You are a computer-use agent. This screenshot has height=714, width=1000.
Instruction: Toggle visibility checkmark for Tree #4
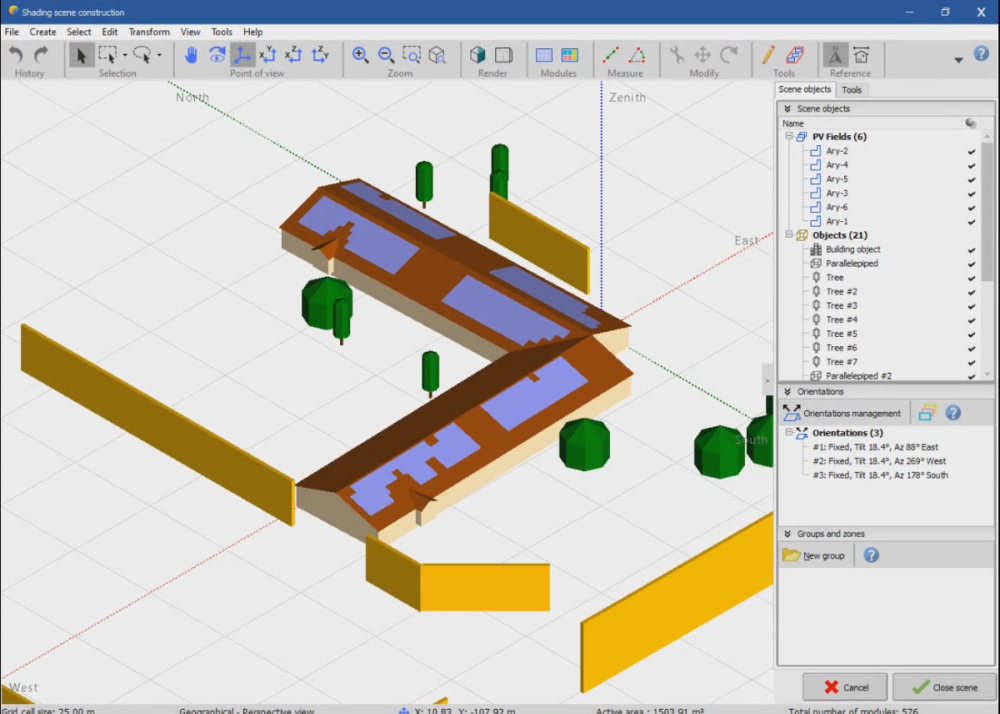[971, 320]
